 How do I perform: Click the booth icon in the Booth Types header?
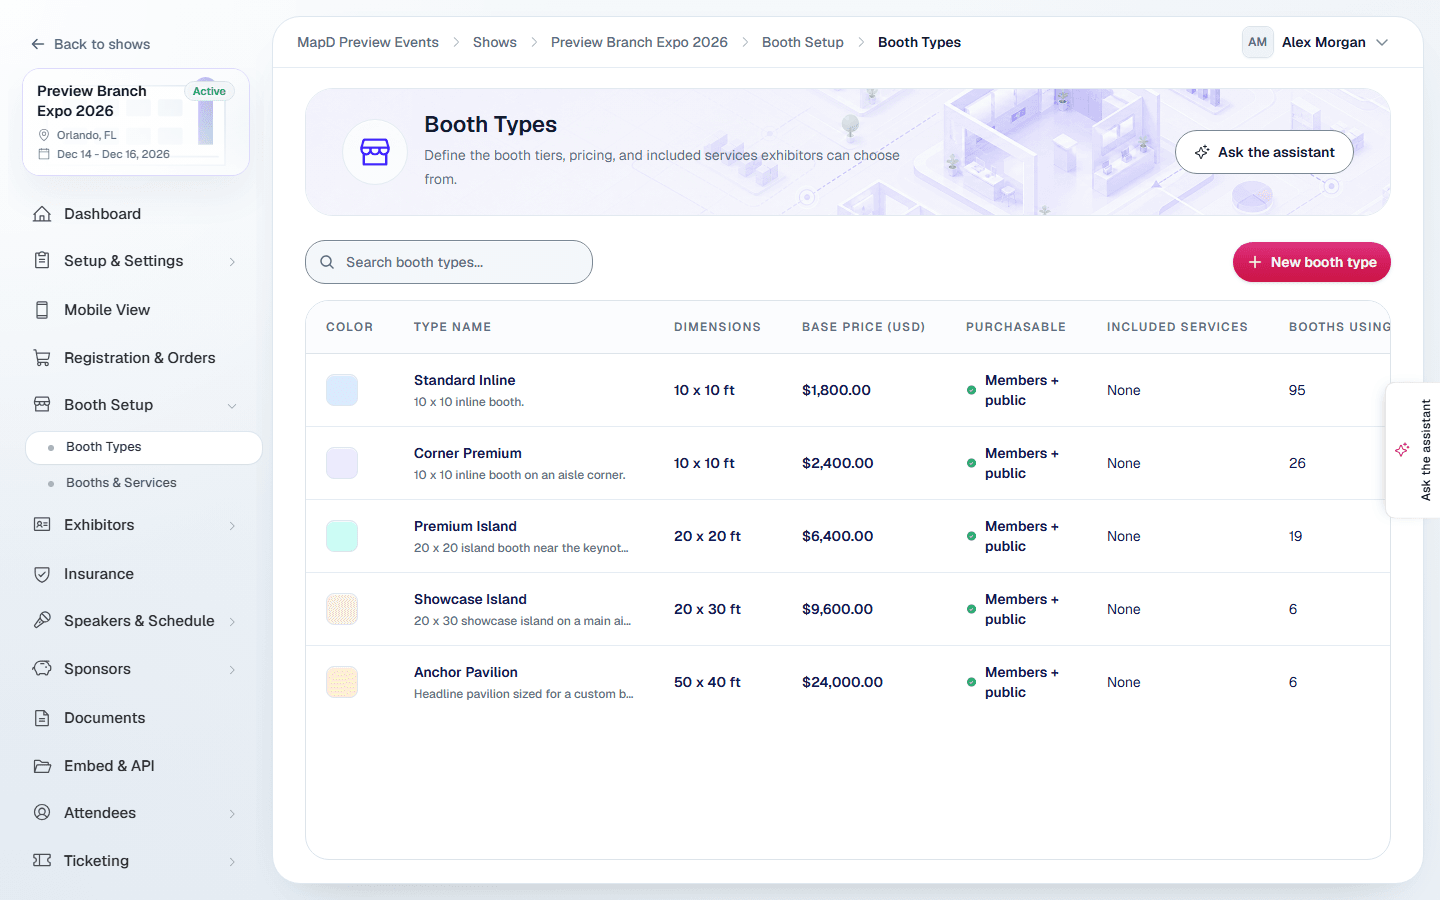click(x=375, y=152)
